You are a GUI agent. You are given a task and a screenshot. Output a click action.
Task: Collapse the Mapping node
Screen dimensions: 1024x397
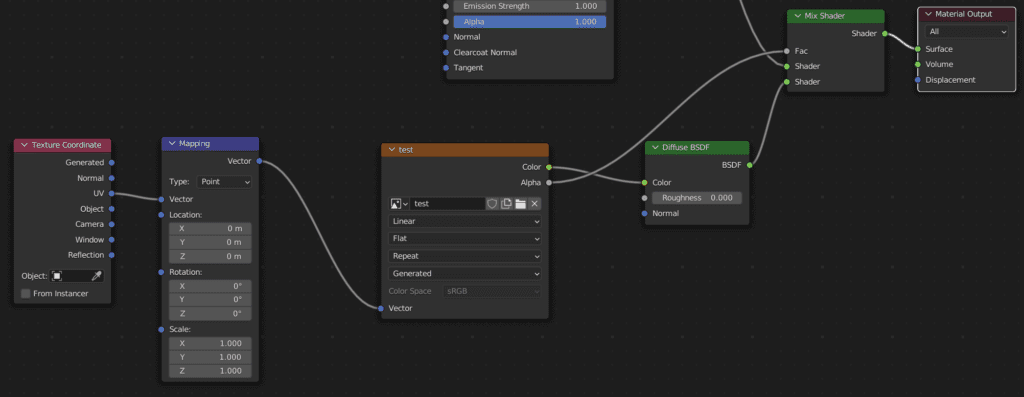tap(172, 144)
